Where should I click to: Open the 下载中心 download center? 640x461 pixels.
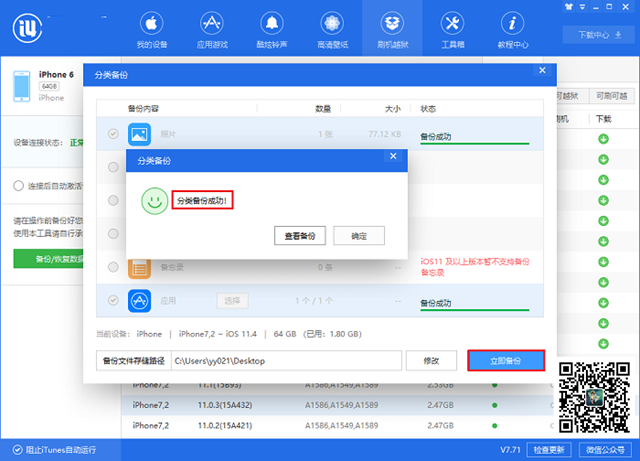pyautogui.click(x=599, y=35)
